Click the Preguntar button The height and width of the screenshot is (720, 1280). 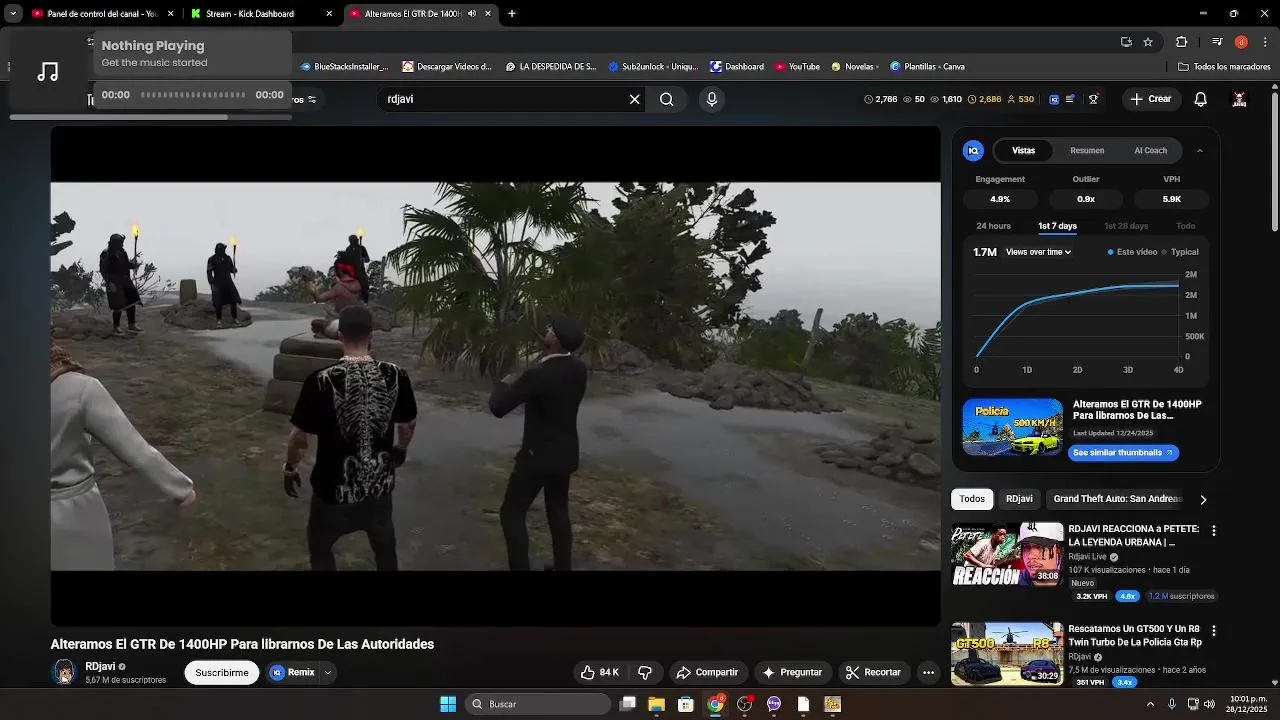(791, 672)
